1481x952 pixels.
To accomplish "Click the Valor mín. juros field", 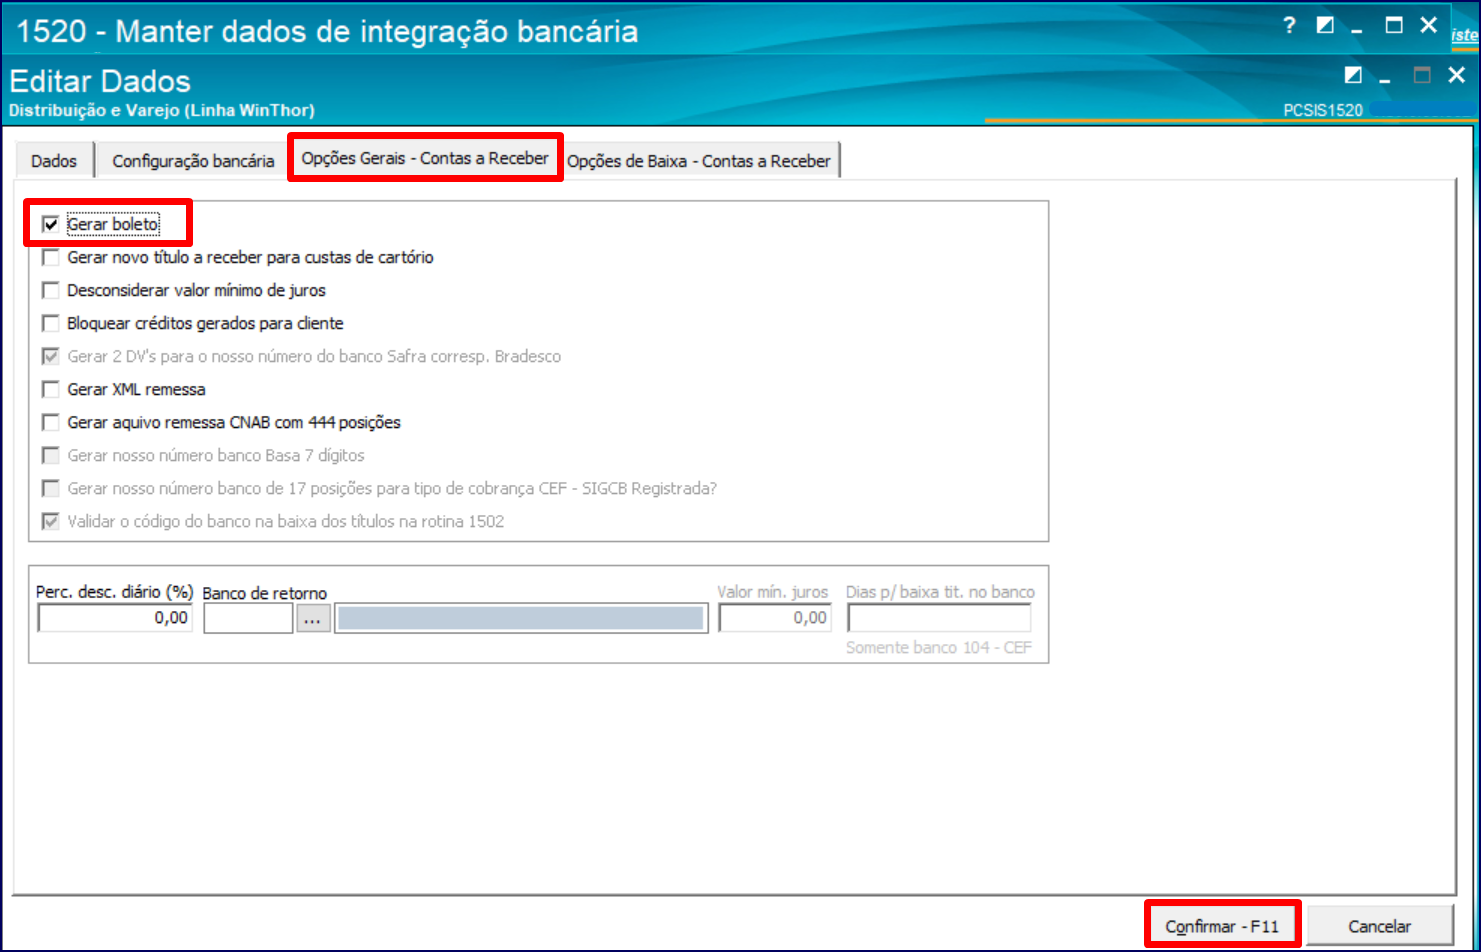I will coord(775,618).
